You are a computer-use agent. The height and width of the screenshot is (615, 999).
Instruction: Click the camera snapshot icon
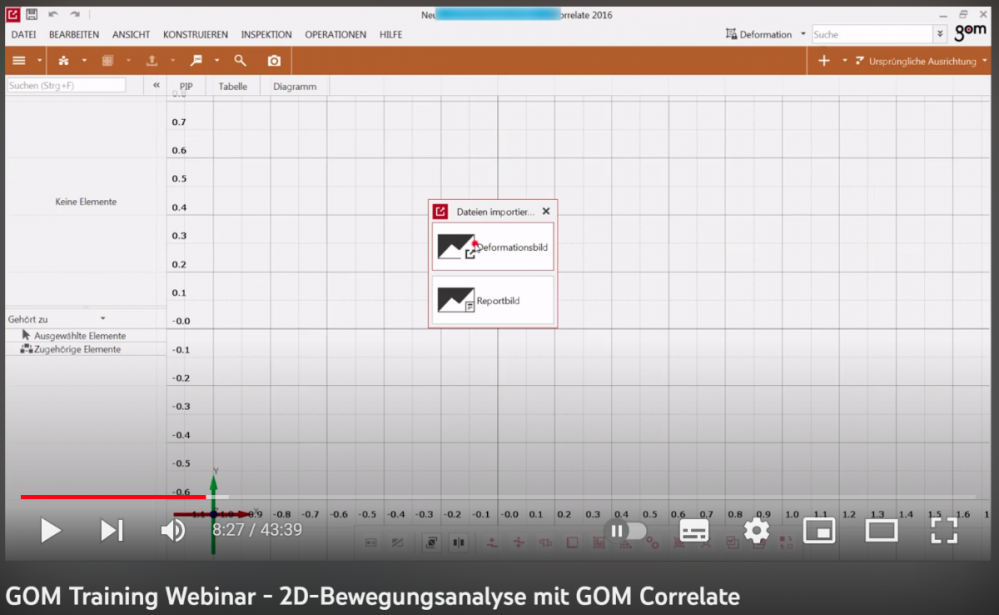[274, 61]
